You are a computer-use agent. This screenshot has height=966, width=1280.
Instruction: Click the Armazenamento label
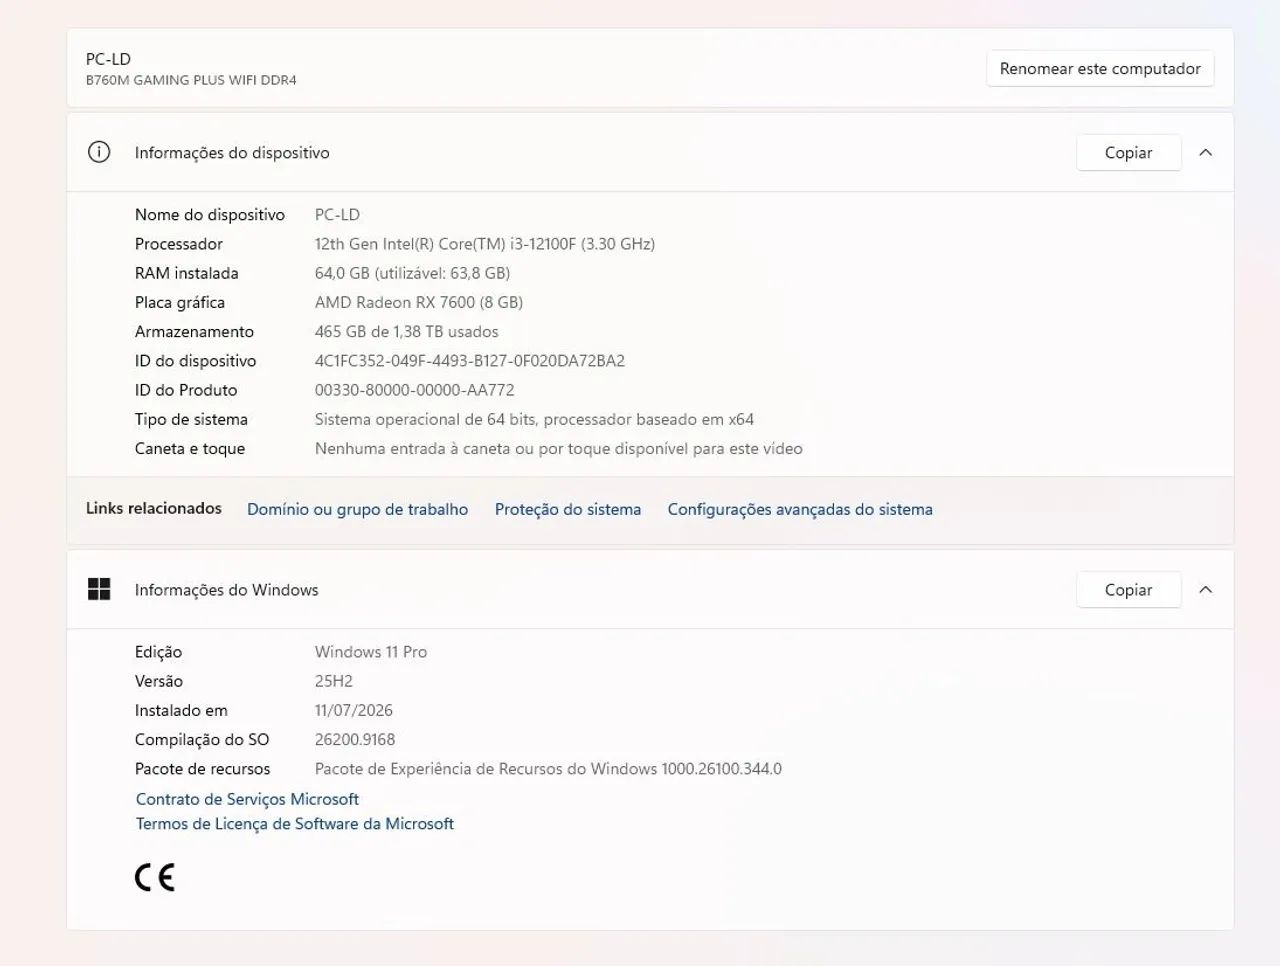pos(194,331)
